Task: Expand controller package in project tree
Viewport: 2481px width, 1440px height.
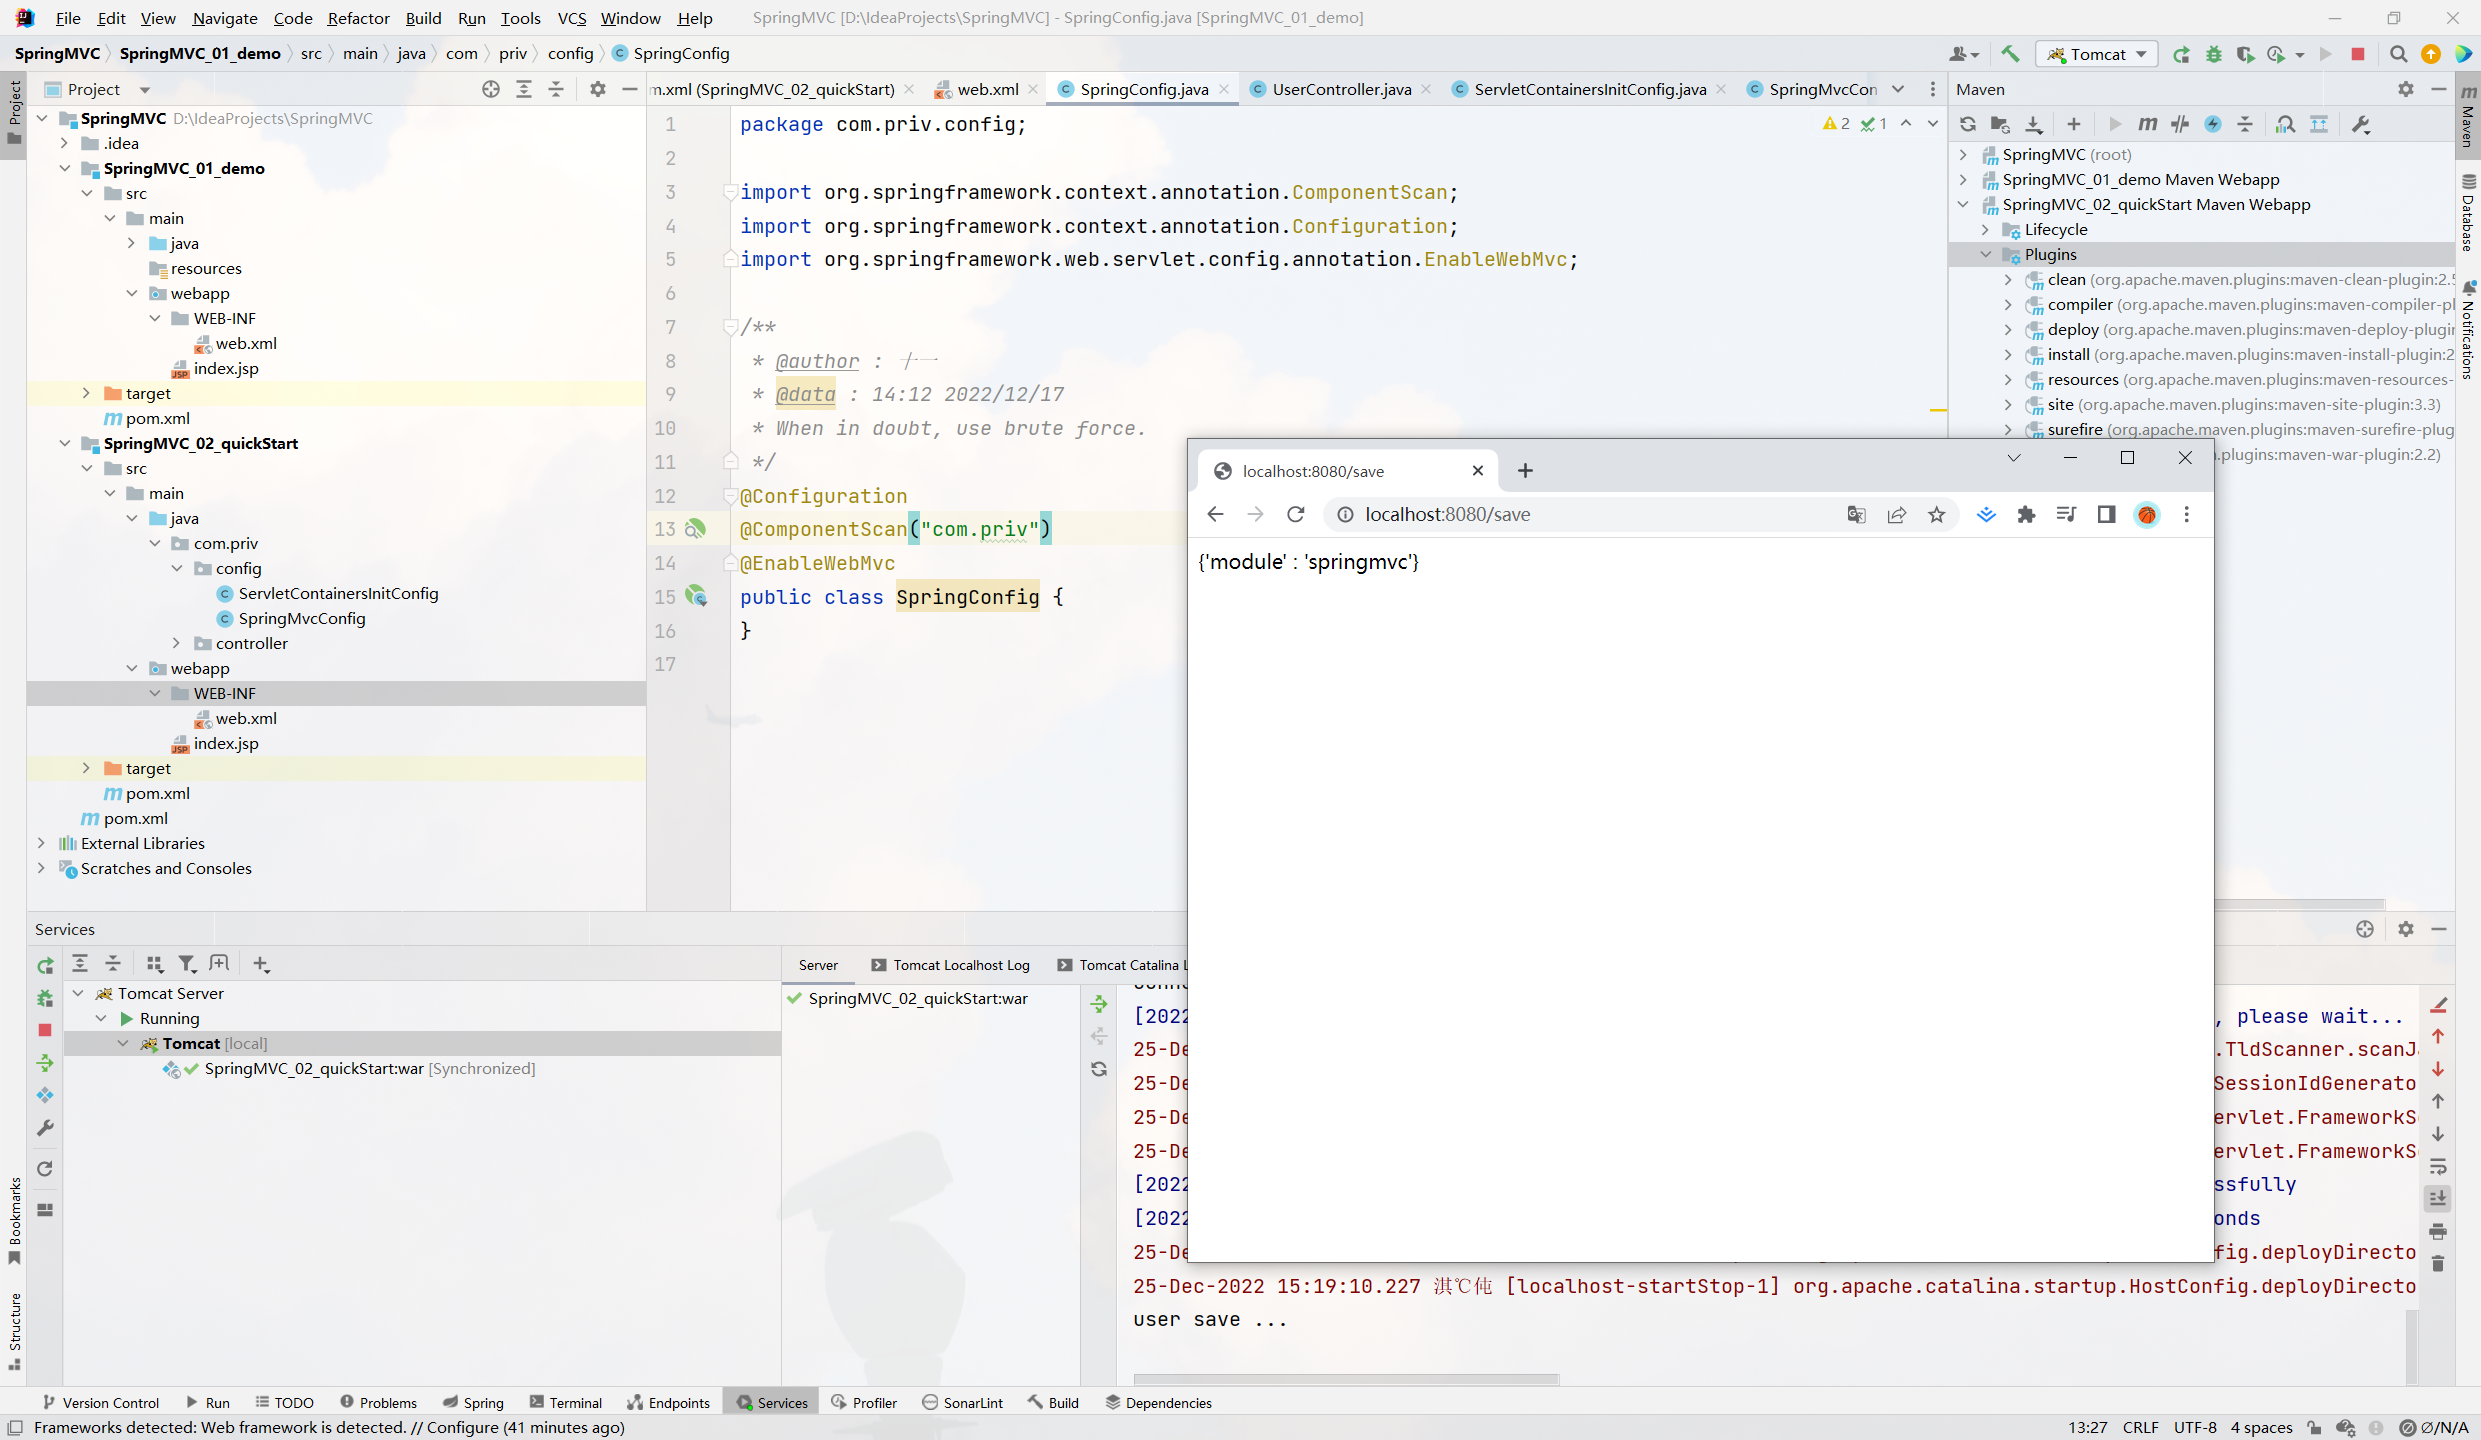Action: coord(177,643)
